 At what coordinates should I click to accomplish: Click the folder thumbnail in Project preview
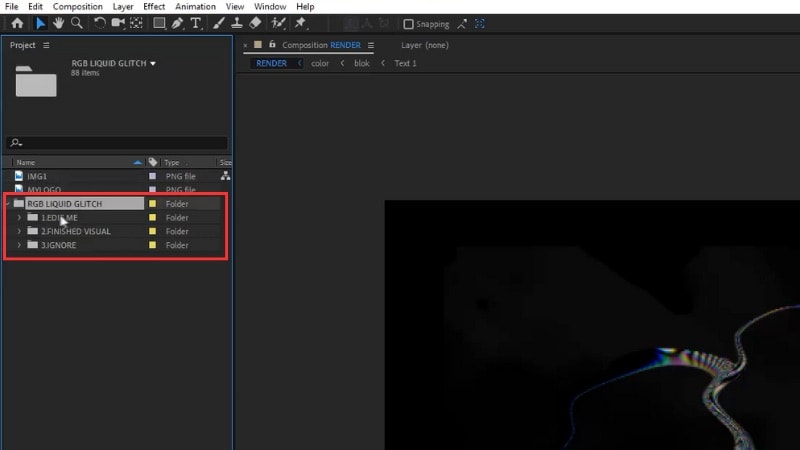click(36, 81)
